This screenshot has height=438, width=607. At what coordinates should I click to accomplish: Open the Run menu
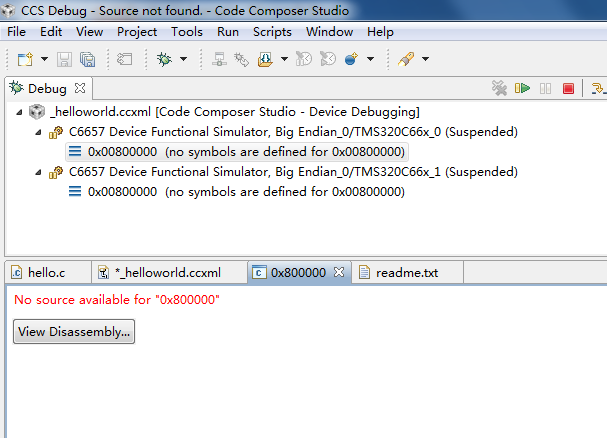point(228,32)
